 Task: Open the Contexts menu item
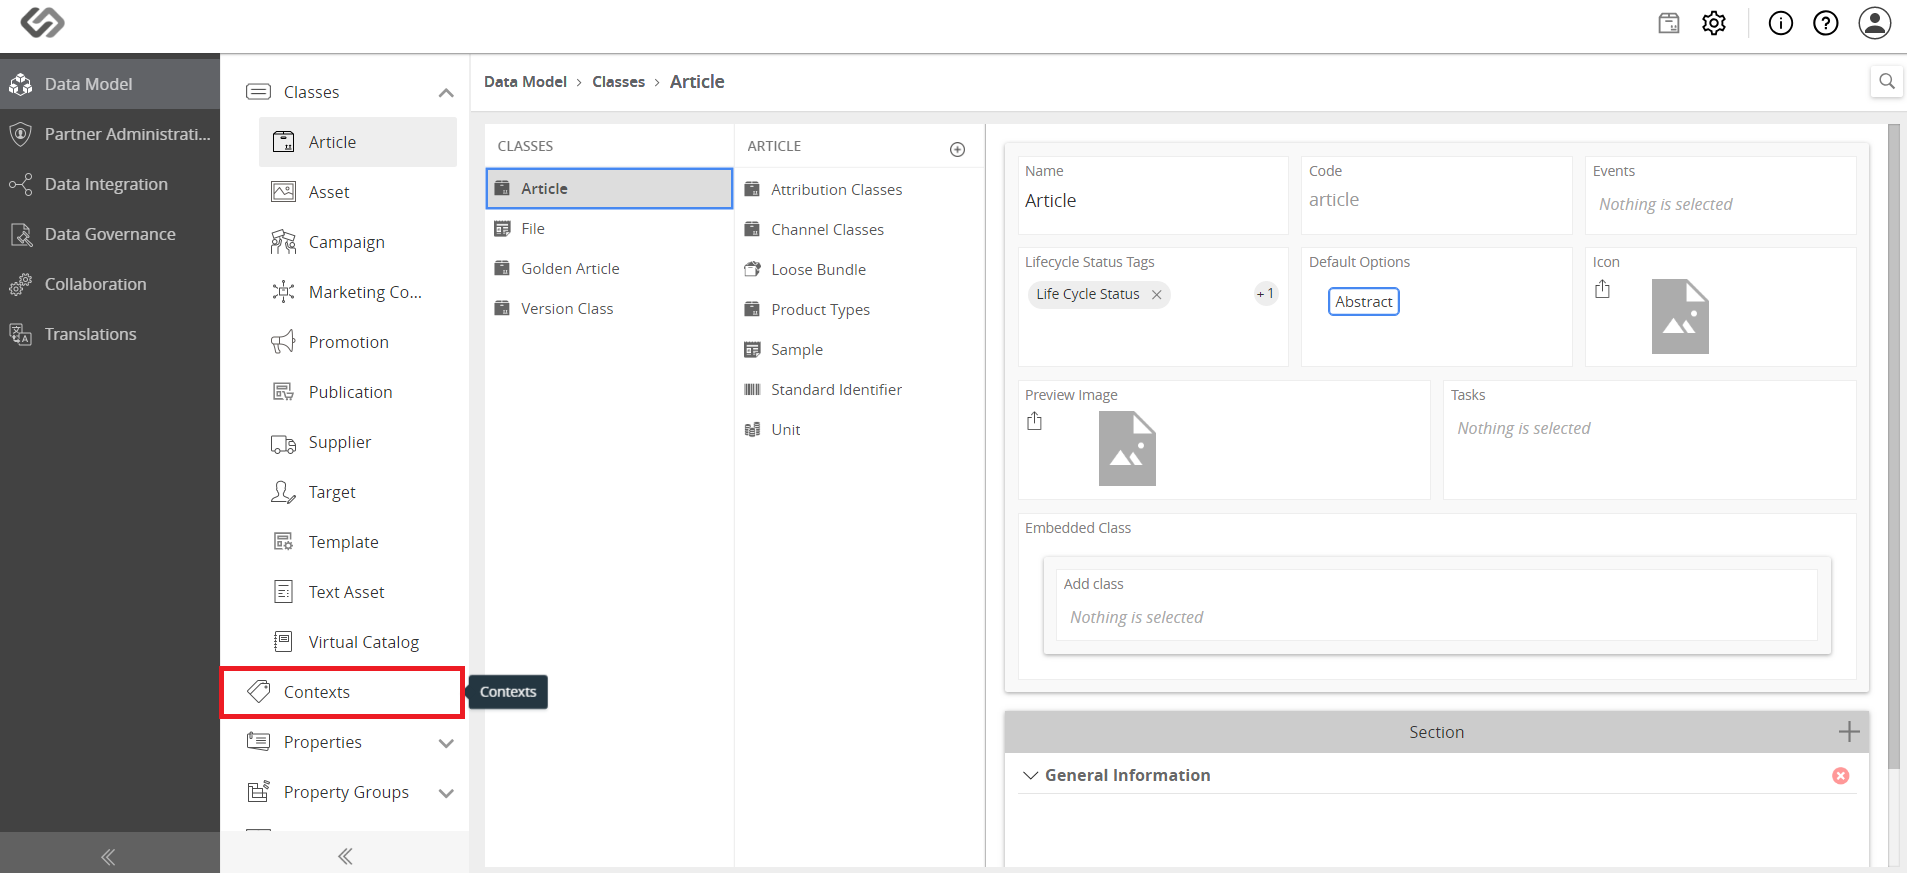click(x=343, y=692)
